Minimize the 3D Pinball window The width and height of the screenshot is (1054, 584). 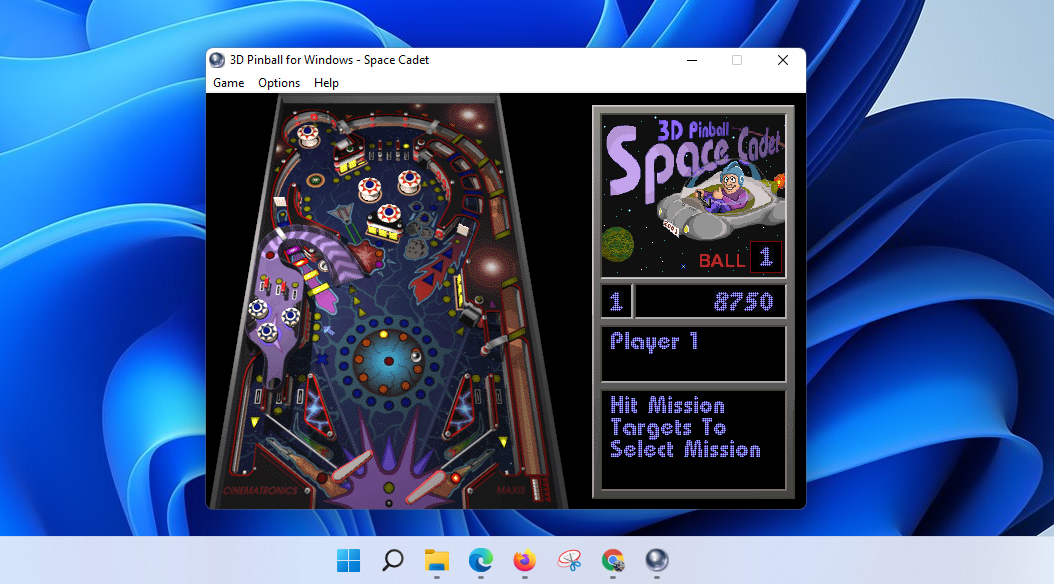tap(692, 60)
